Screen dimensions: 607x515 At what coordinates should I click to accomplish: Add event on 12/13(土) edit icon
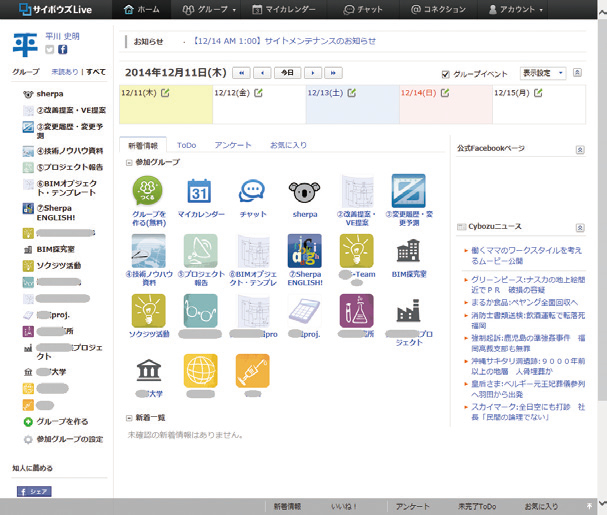coord(352,93)
